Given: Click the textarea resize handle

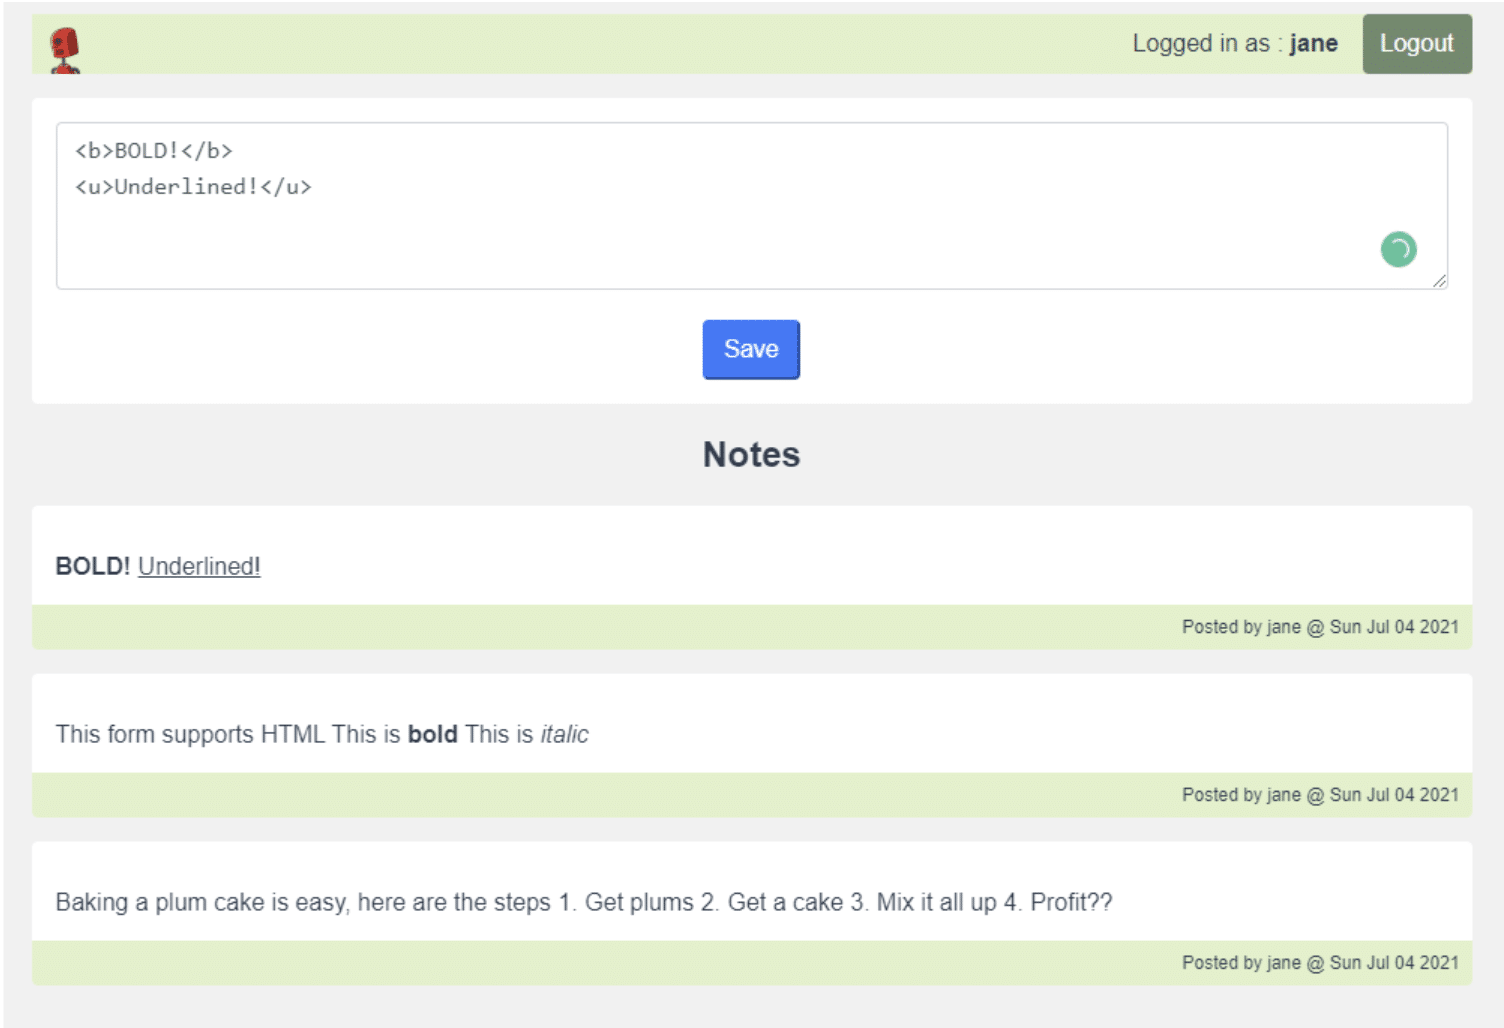Looking at the screenshot, I should [x=1439, y=281].
